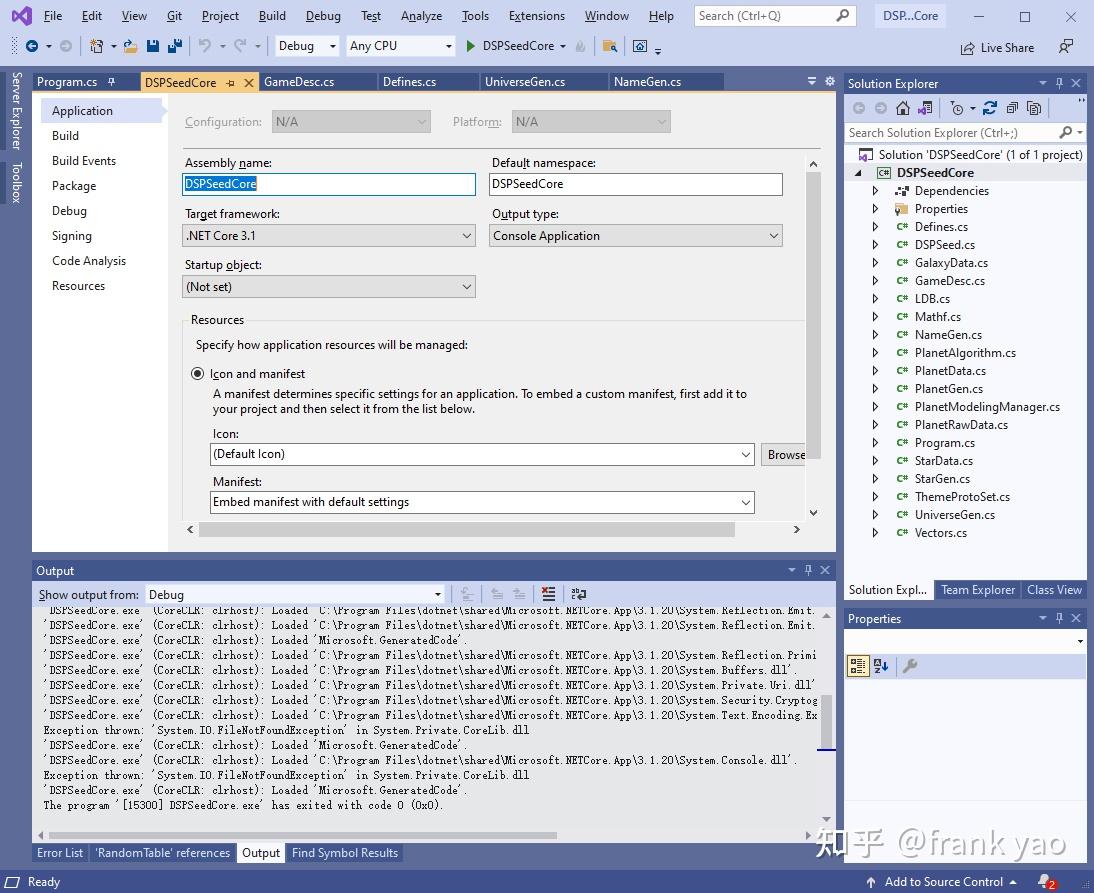Click the Open File folder icon
This screenshot has height=893, width=1094.
point(130,46)
